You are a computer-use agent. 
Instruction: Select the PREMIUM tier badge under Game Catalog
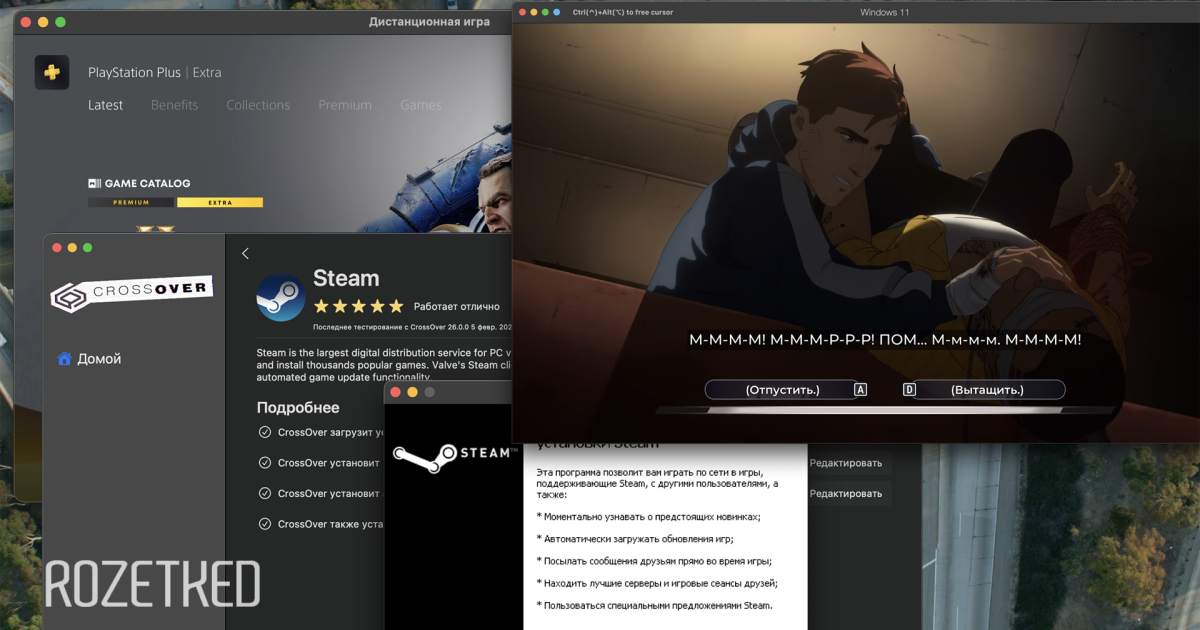131,202
